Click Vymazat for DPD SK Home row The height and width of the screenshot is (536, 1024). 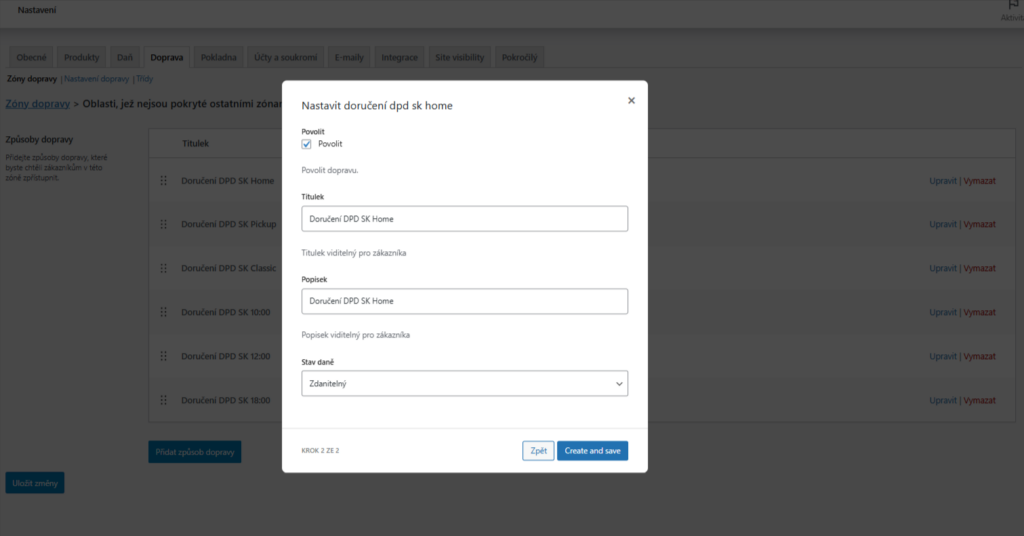(x=980, y=181)
